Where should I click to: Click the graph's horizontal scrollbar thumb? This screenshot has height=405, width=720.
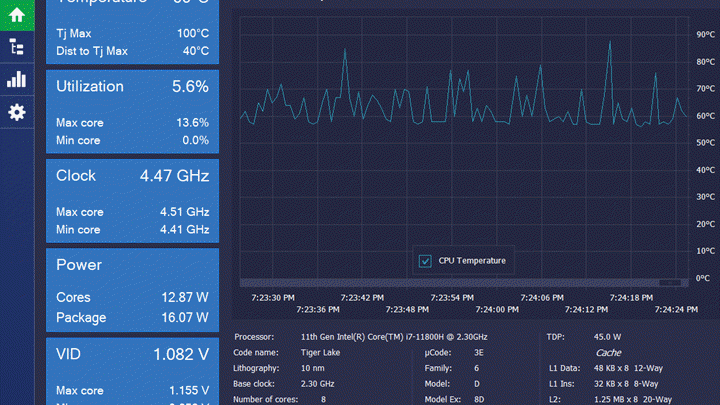(670, 283)
